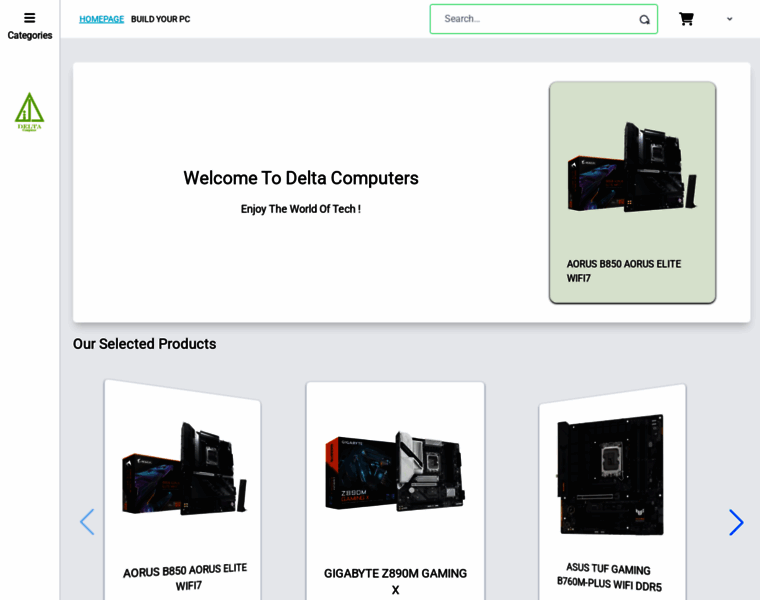The width and height of the screenshot is (760, 600).
Task: Focus the Search input field
Action: coord(543,19)
